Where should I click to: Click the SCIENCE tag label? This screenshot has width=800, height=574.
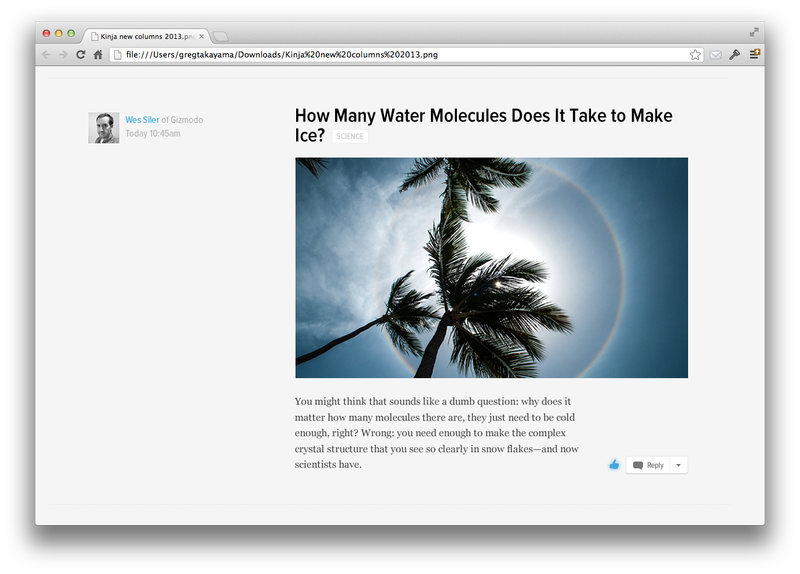point(350,136)
